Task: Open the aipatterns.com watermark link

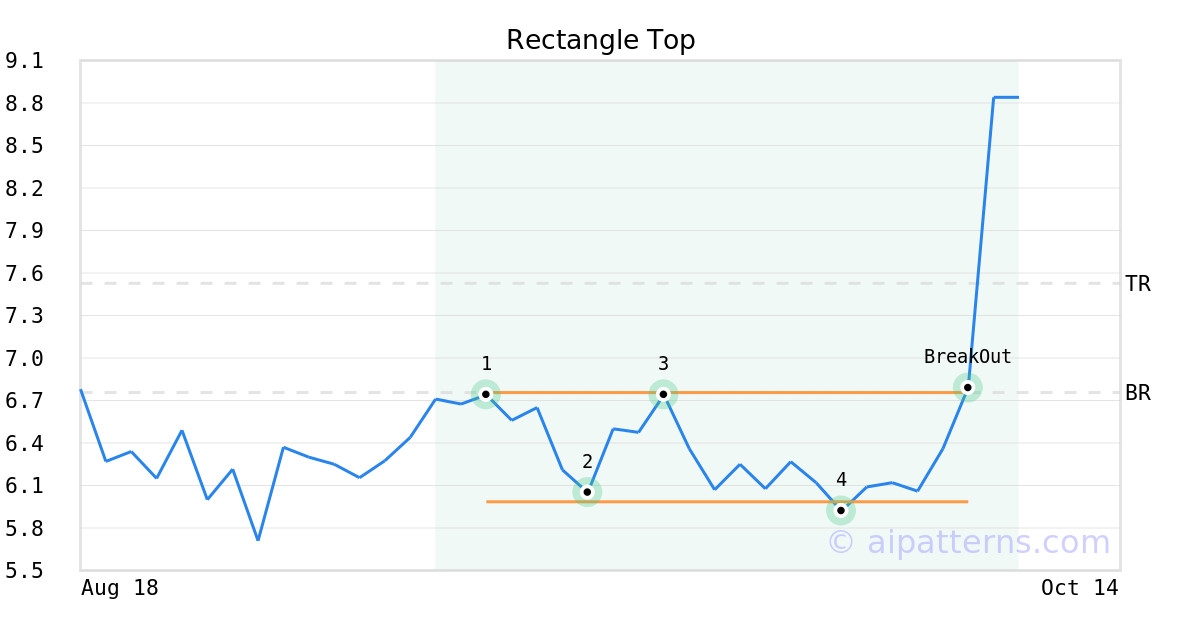Action: pyautogui.click(x=968, y=542)
